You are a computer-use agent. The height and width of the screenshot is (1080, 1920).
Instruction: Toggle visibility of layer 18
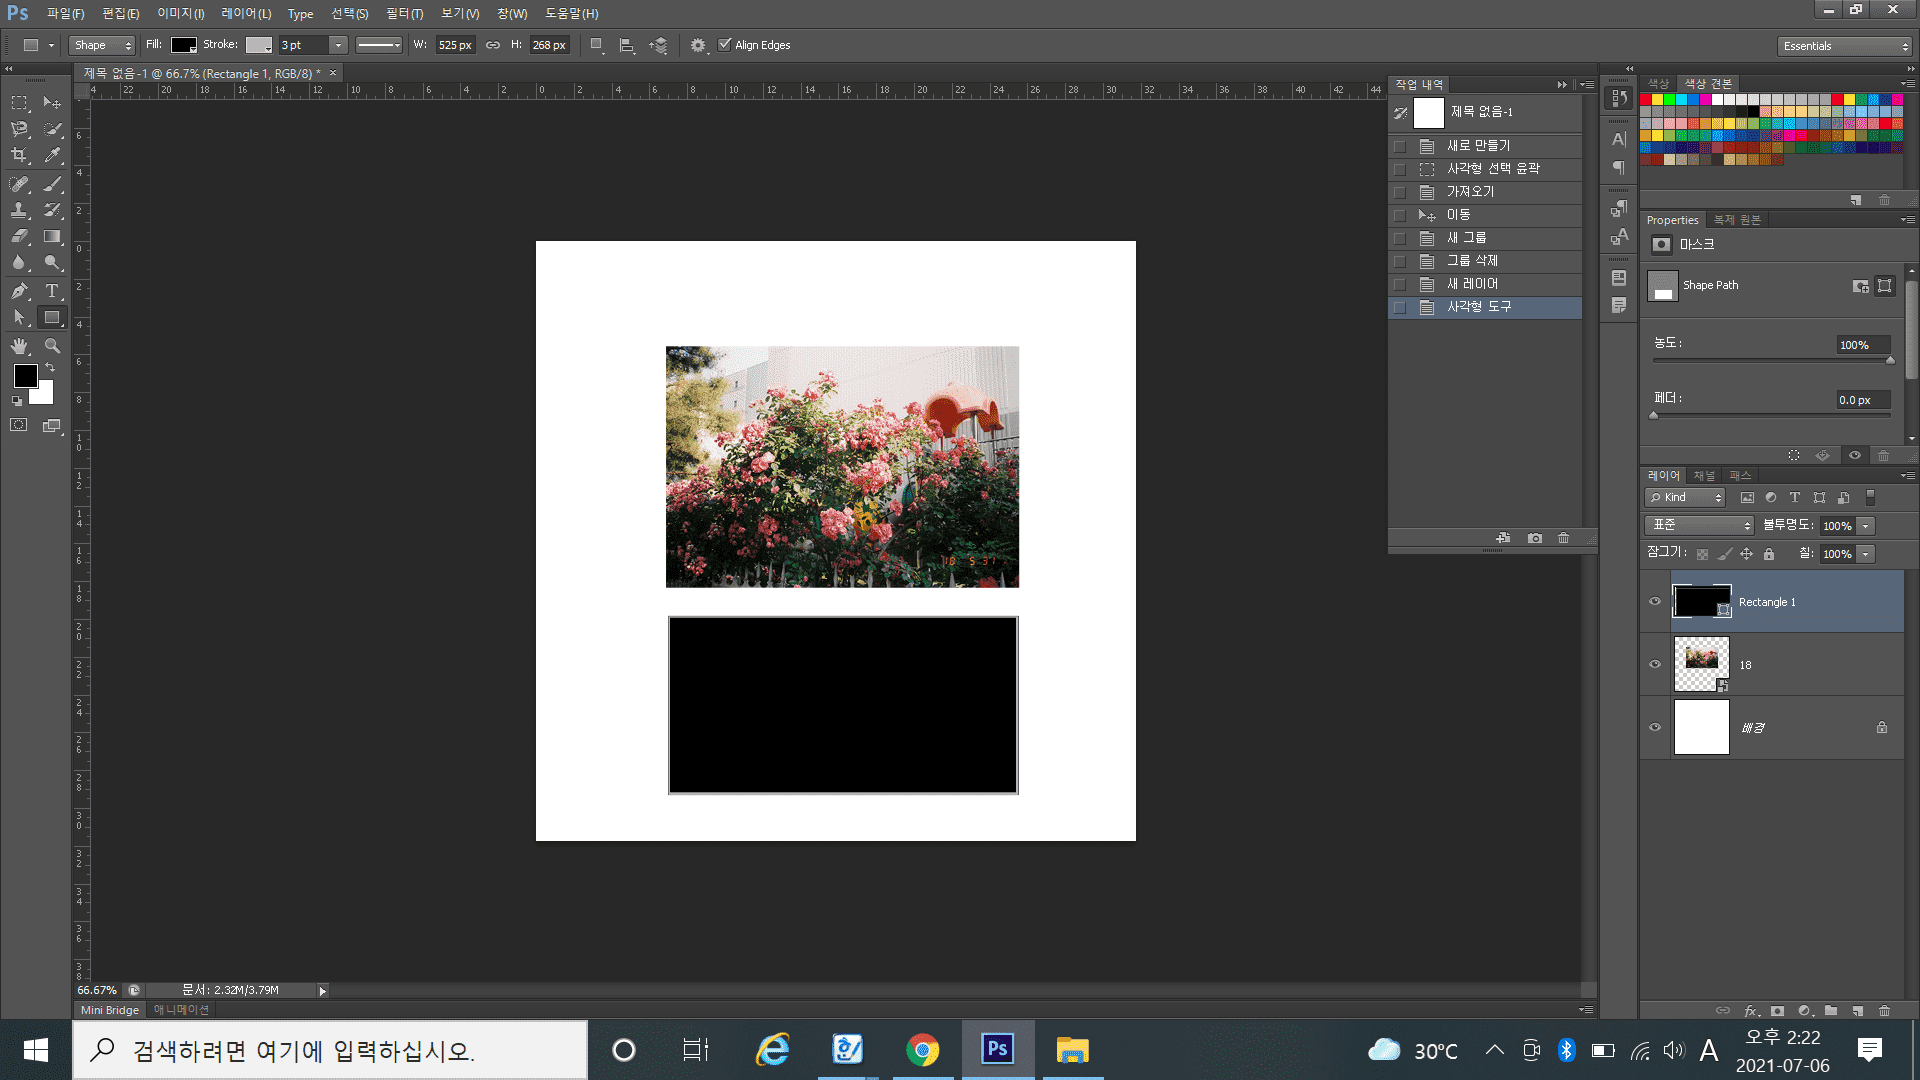[1655, 665]
